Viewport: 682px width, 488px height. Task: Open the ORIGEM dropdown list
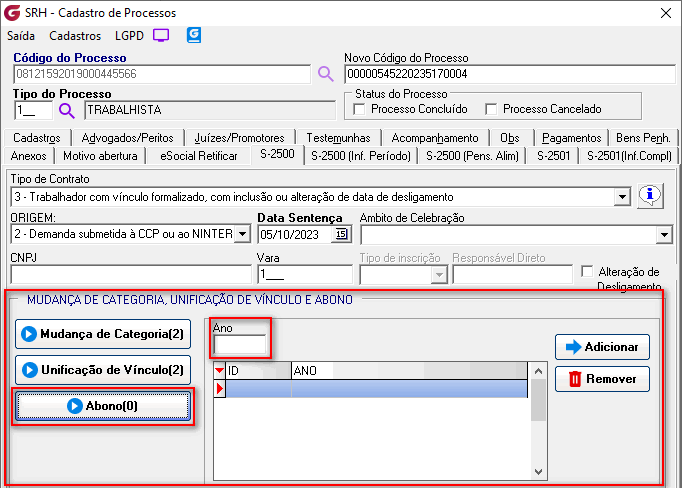point(241,234)
